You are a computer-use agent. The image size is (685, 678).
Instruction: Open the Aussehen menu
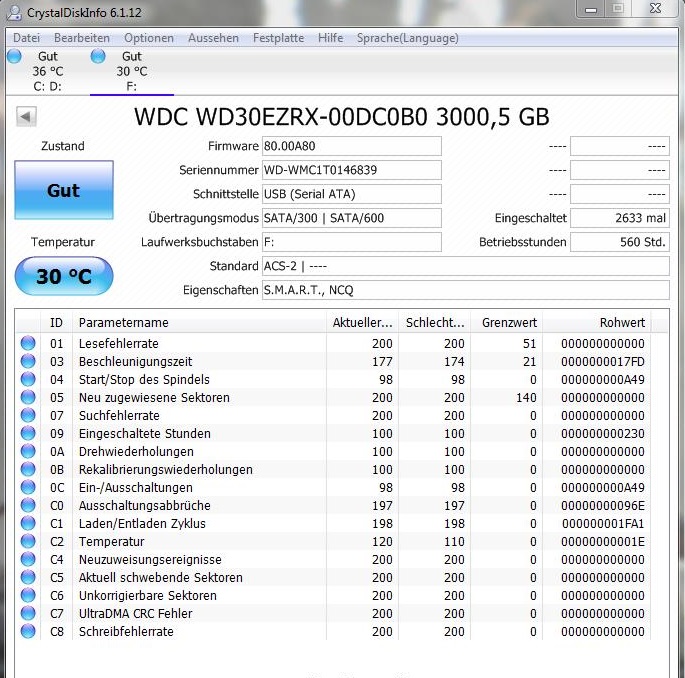pos(213,38)
